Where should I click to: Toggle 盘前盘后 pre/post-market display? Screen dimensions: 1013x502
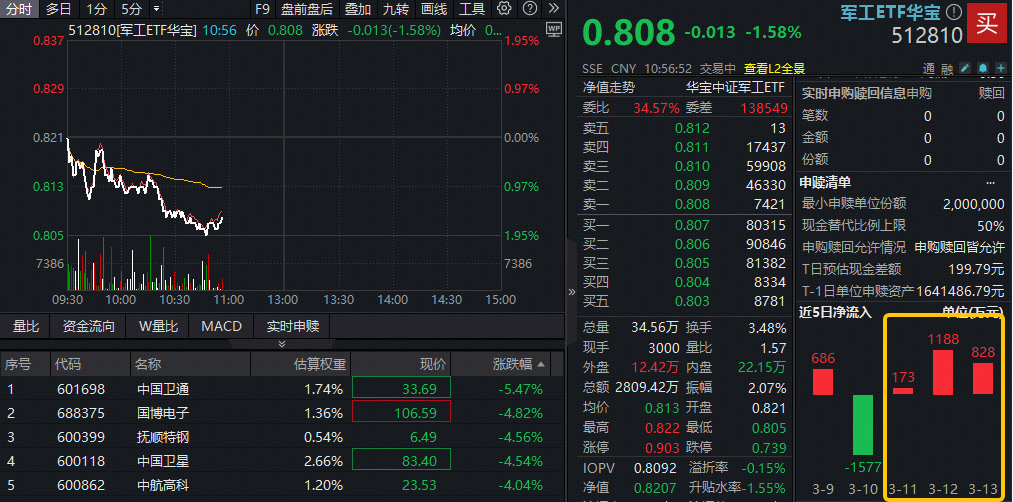click(x=307, y=9)
